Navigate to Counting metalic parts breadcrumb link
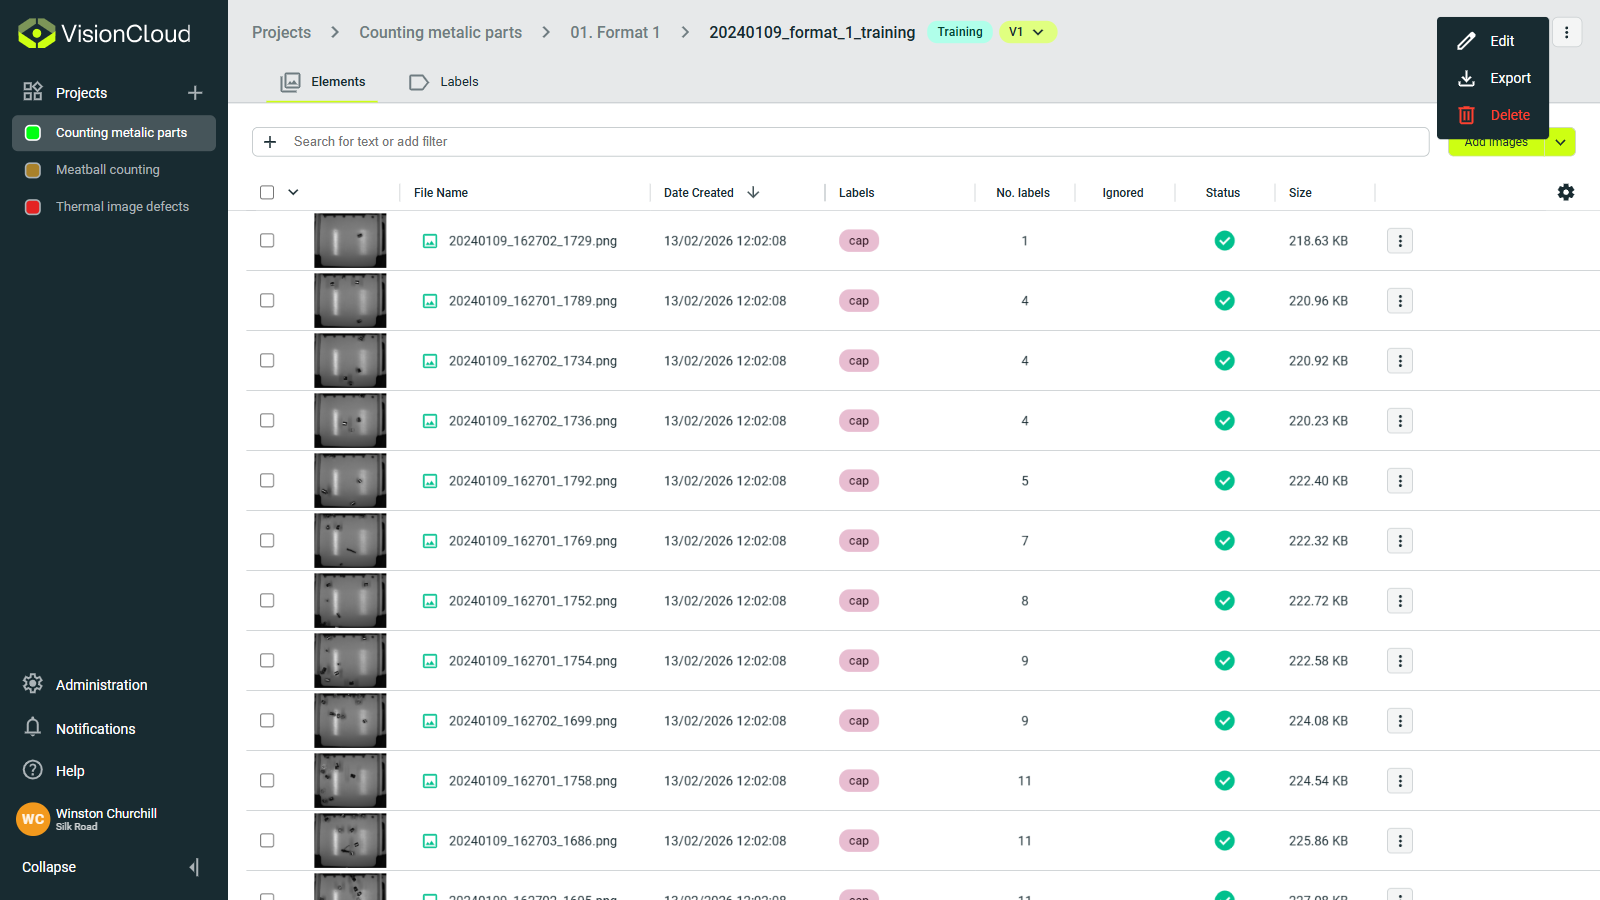Viewport: 1600px width, 900px height. pos(440,32)
